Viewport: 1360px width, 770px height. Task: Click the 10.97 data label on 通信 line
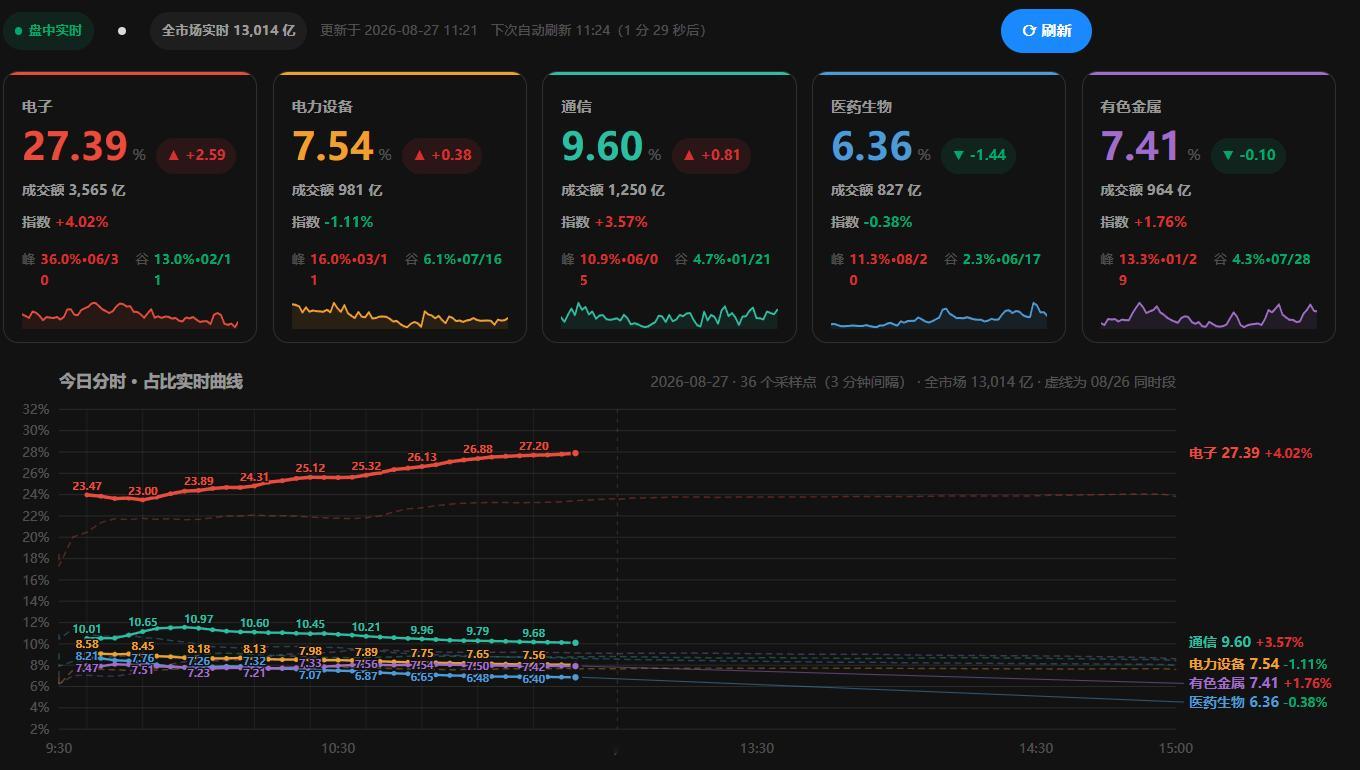coord(199,620)
